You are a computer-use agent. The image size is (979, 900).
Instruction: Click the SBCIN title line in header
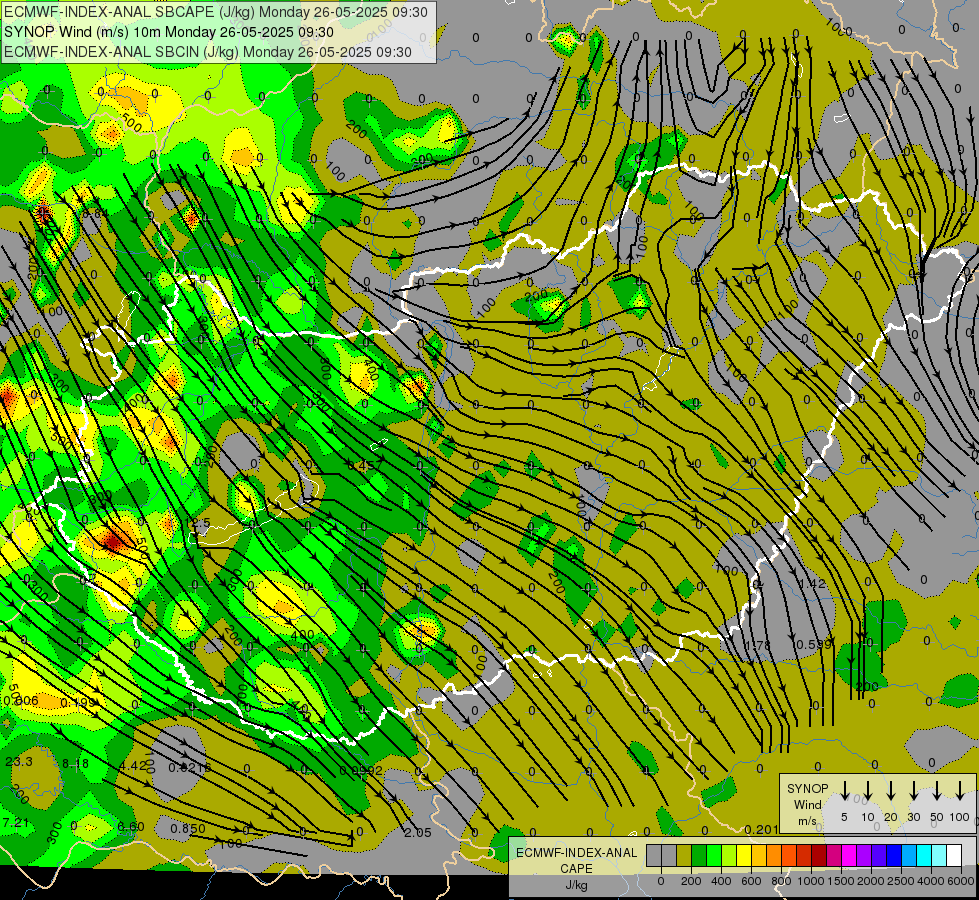pos(208,52)
